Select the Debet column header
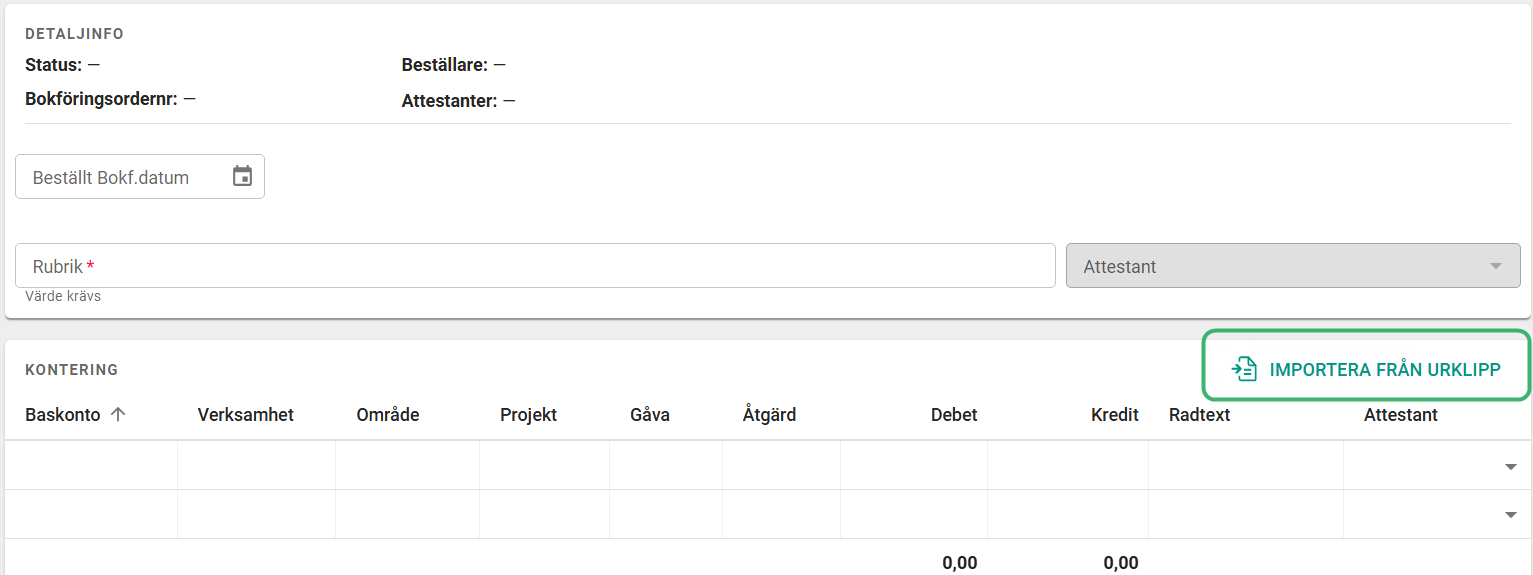Image resolution: width=1533 pixels, height=575 pixels. [x=954, y=414]
